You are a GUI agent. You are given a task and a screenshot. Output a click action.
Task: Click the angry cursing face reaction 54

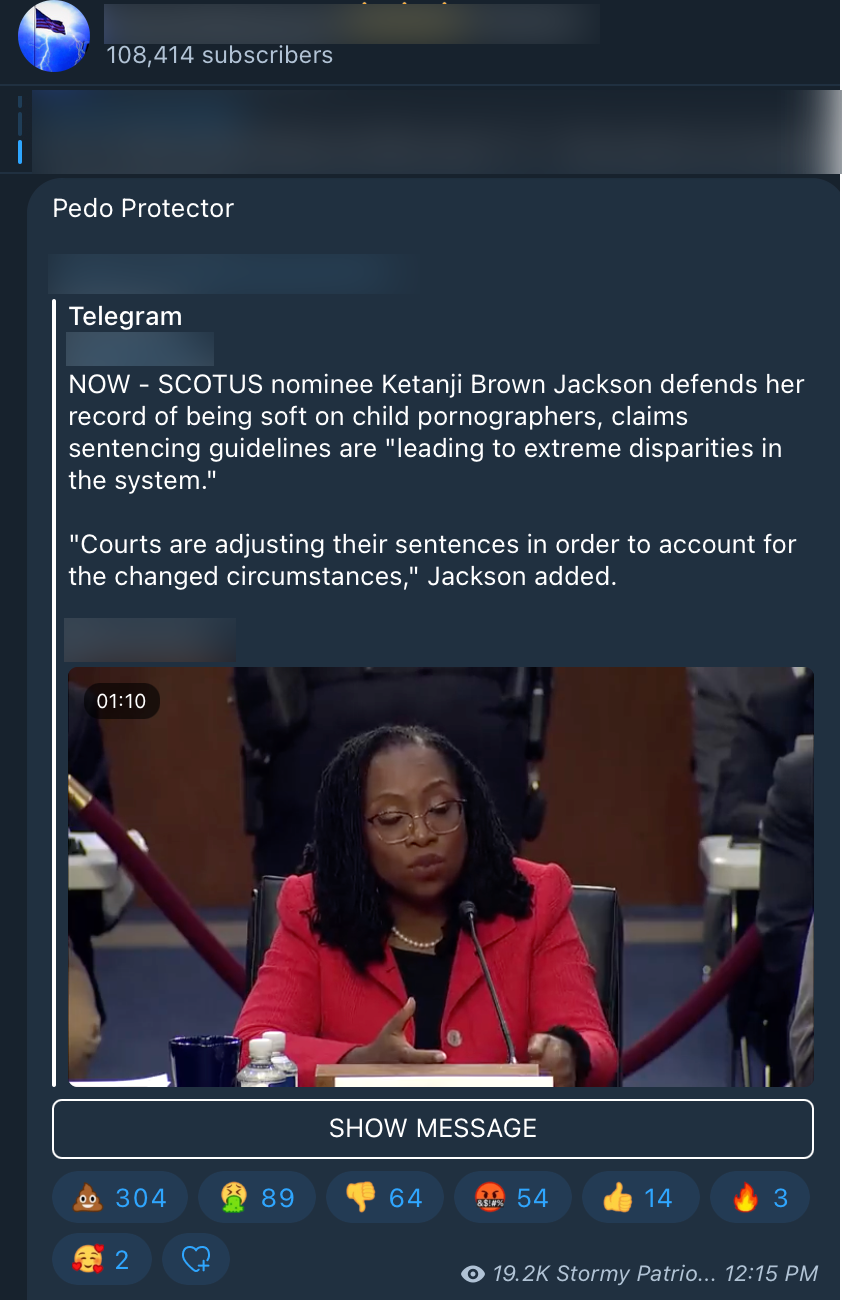[x=512, y=1198]
